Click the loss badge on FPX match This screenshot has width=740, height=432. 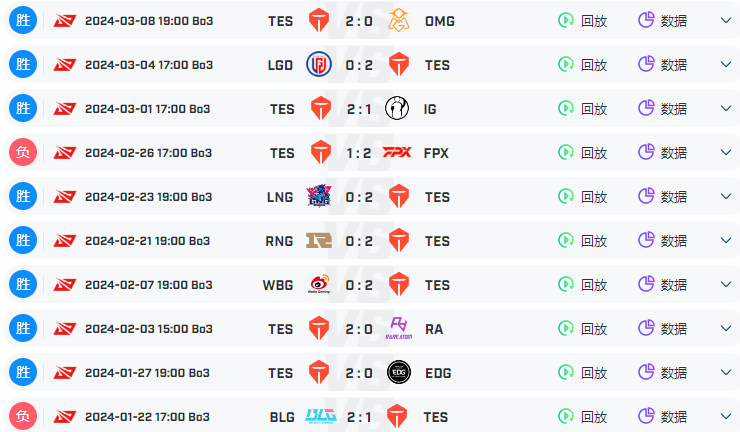pos(23,152)
